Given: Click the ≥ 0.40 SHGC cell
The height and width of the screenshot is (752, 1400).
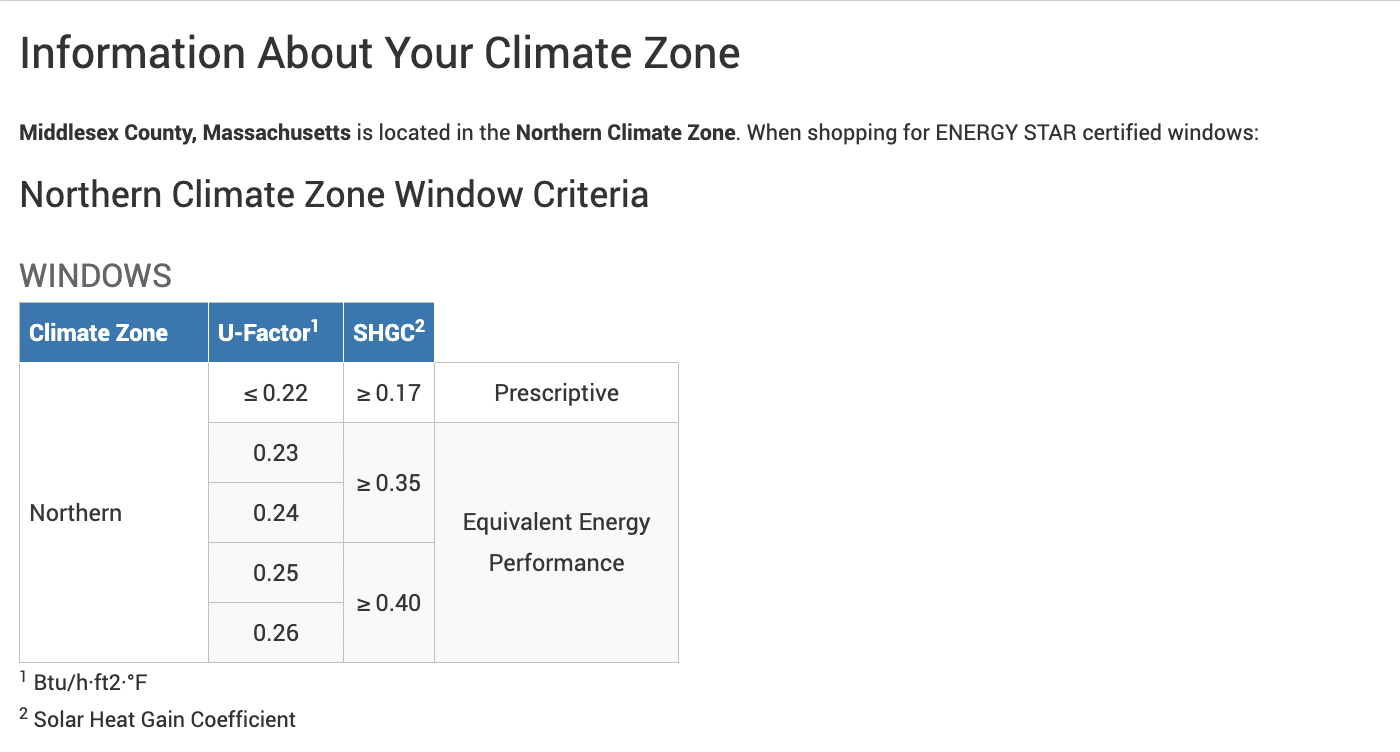Looking at the screenshot, I should 389,603.
